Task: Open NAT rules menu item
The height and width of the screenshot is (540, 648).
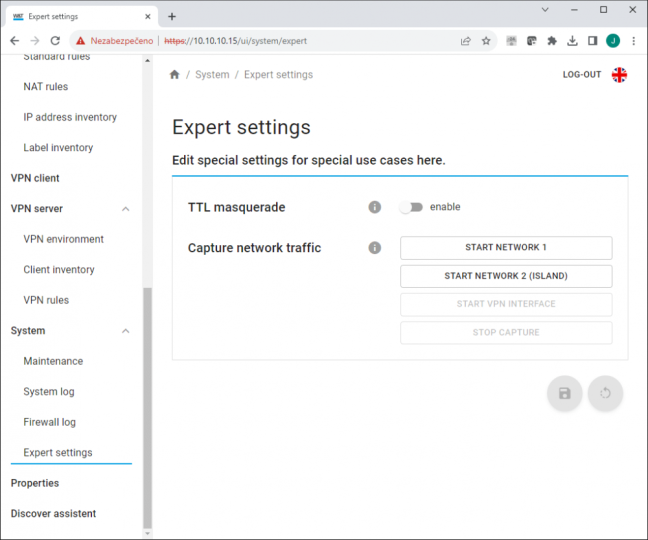Action: pos(45,87)
